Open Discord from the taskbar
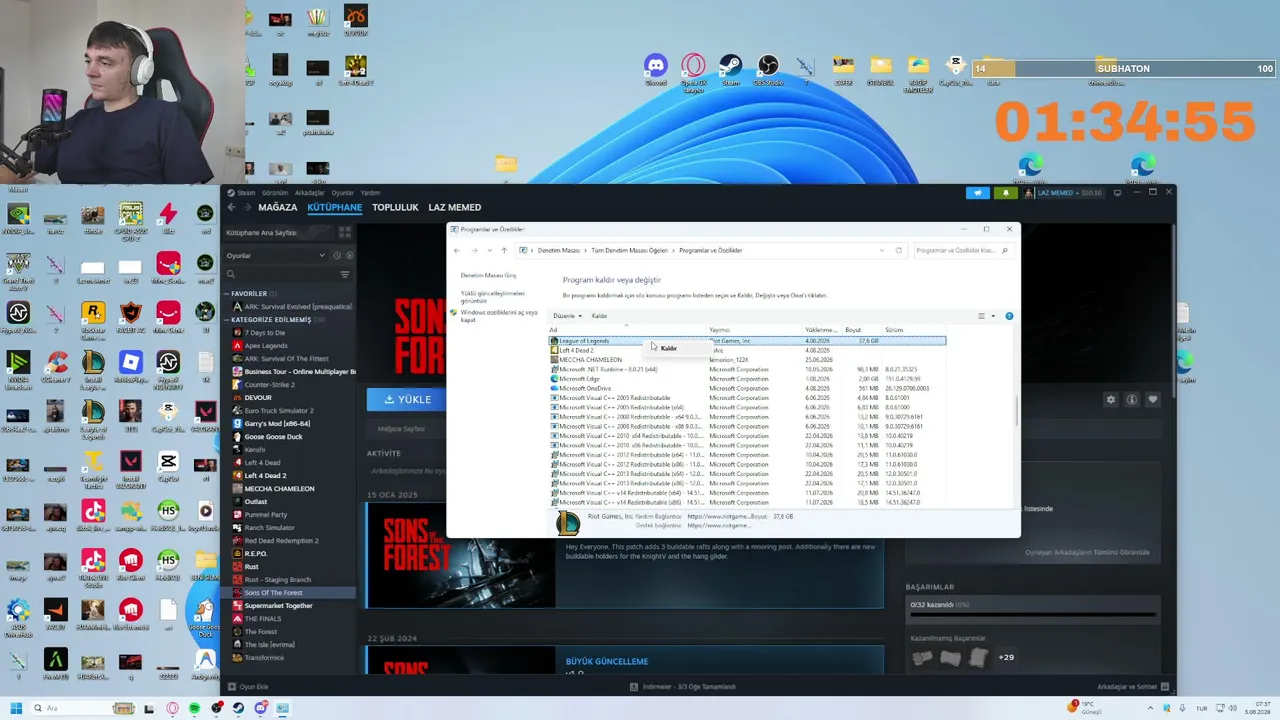This screenshot has width=1280, height=720. [x=260, y=708]
